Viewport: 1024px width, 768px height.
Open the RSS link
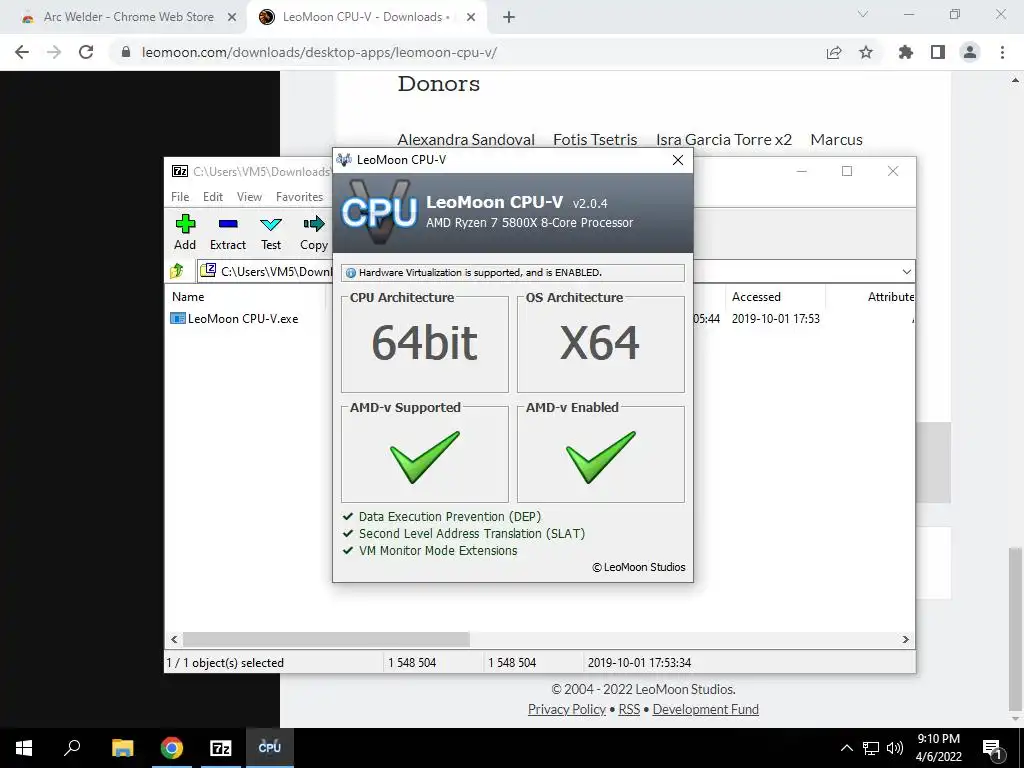coord(629,709)
